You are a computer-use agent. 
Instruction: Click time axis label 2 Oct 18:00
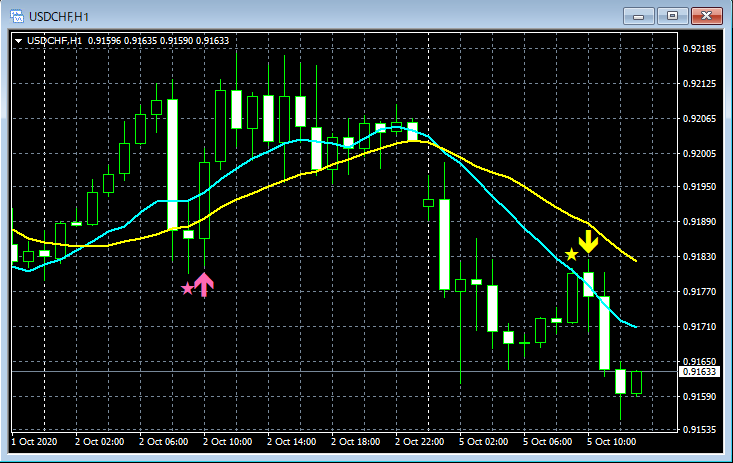coord(356,441)
